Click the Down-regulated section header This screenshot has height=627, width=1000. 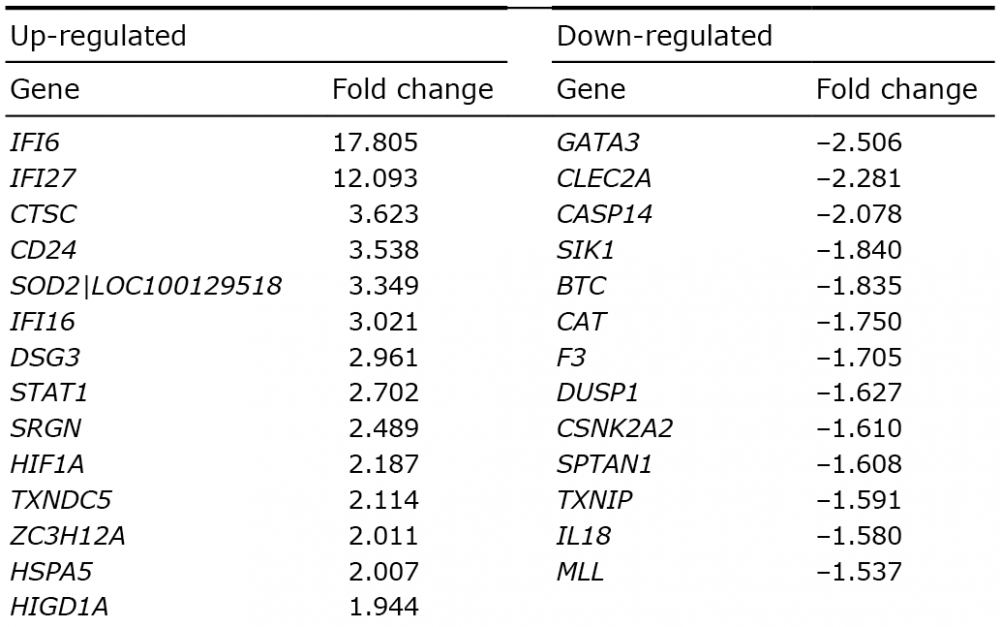[664, 36]
